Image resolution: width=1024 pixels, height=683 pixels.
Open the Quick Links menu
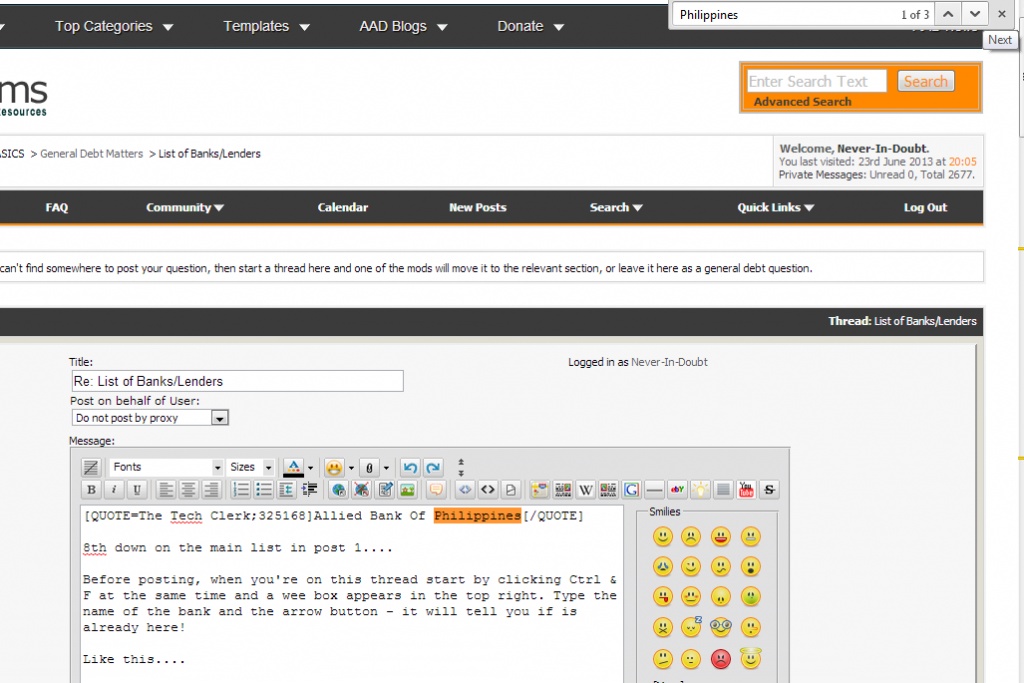pyautogui.click(x=775, y=208)
